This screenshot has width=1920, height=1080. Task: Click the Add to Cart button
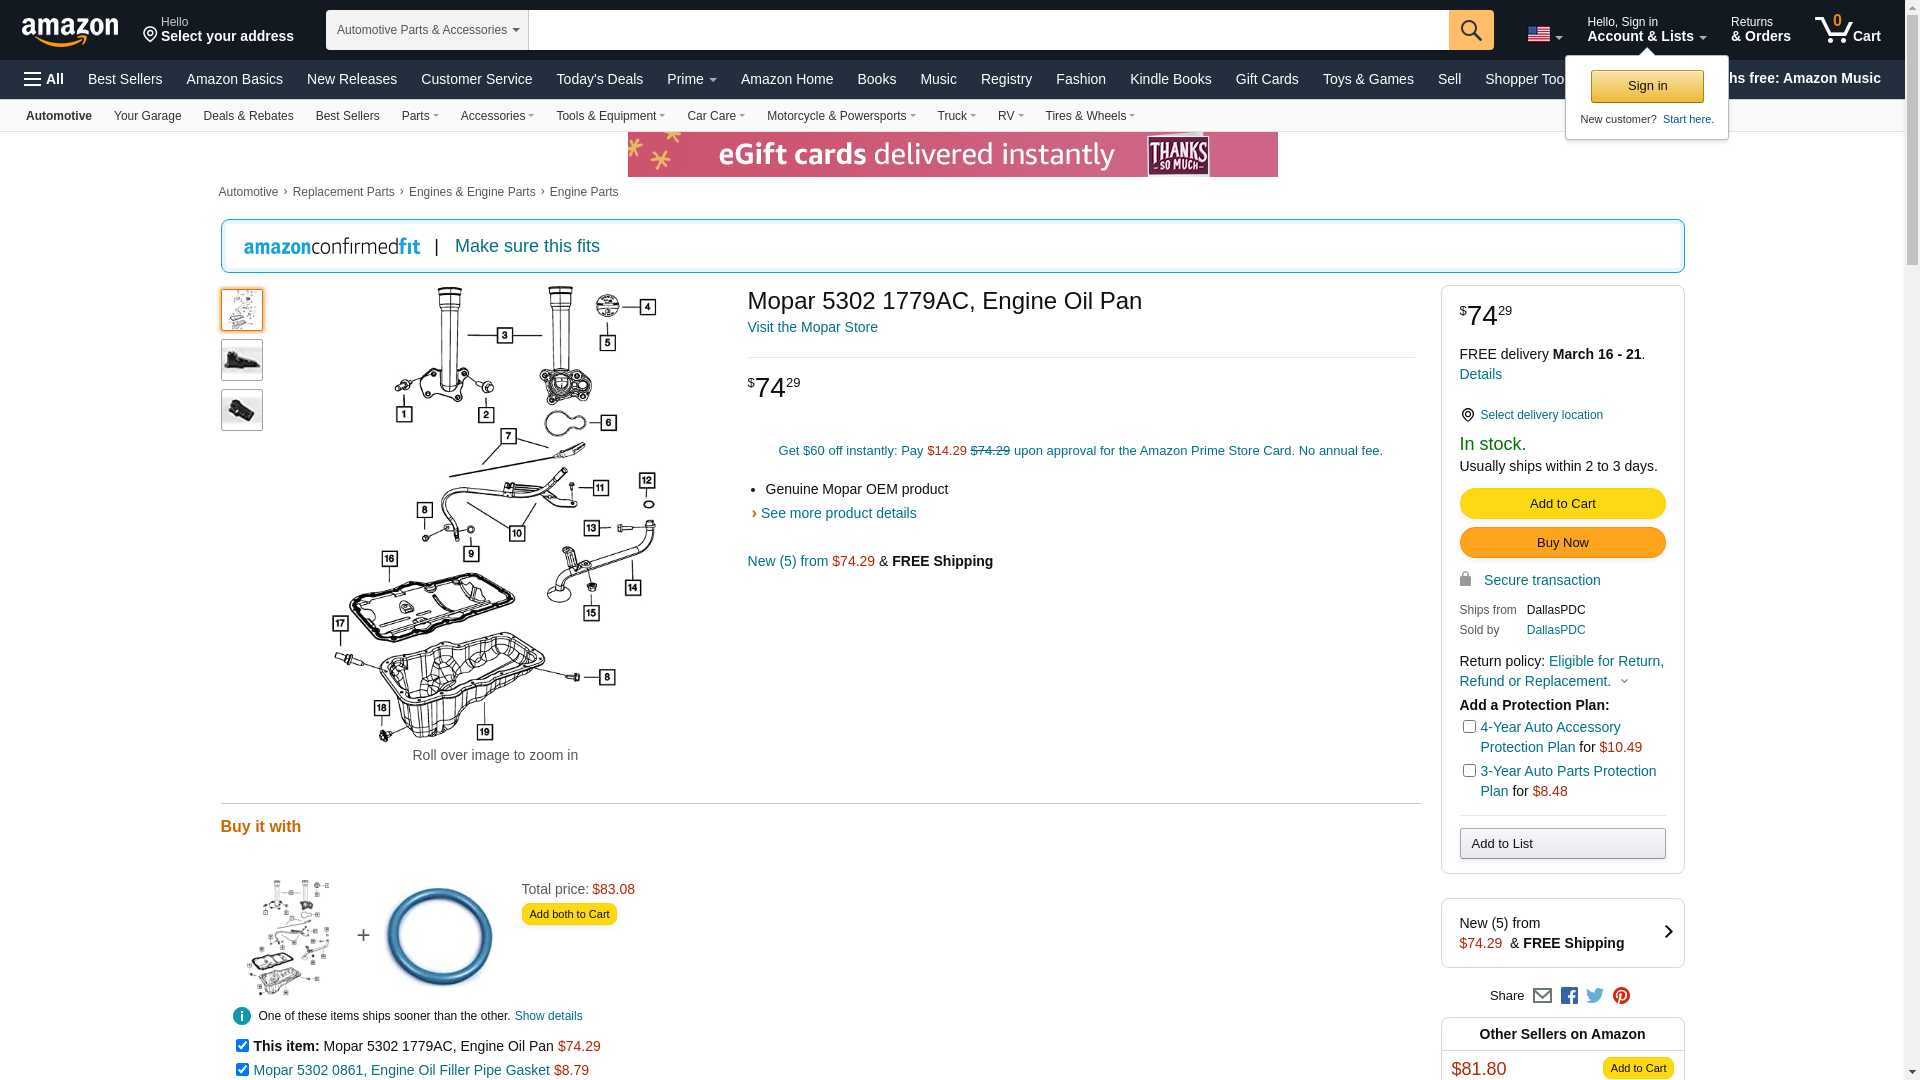(1562, 503)
